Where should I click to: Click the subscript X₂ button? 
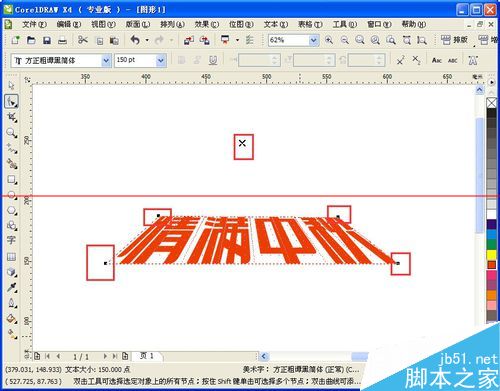(x=416, y=60)
